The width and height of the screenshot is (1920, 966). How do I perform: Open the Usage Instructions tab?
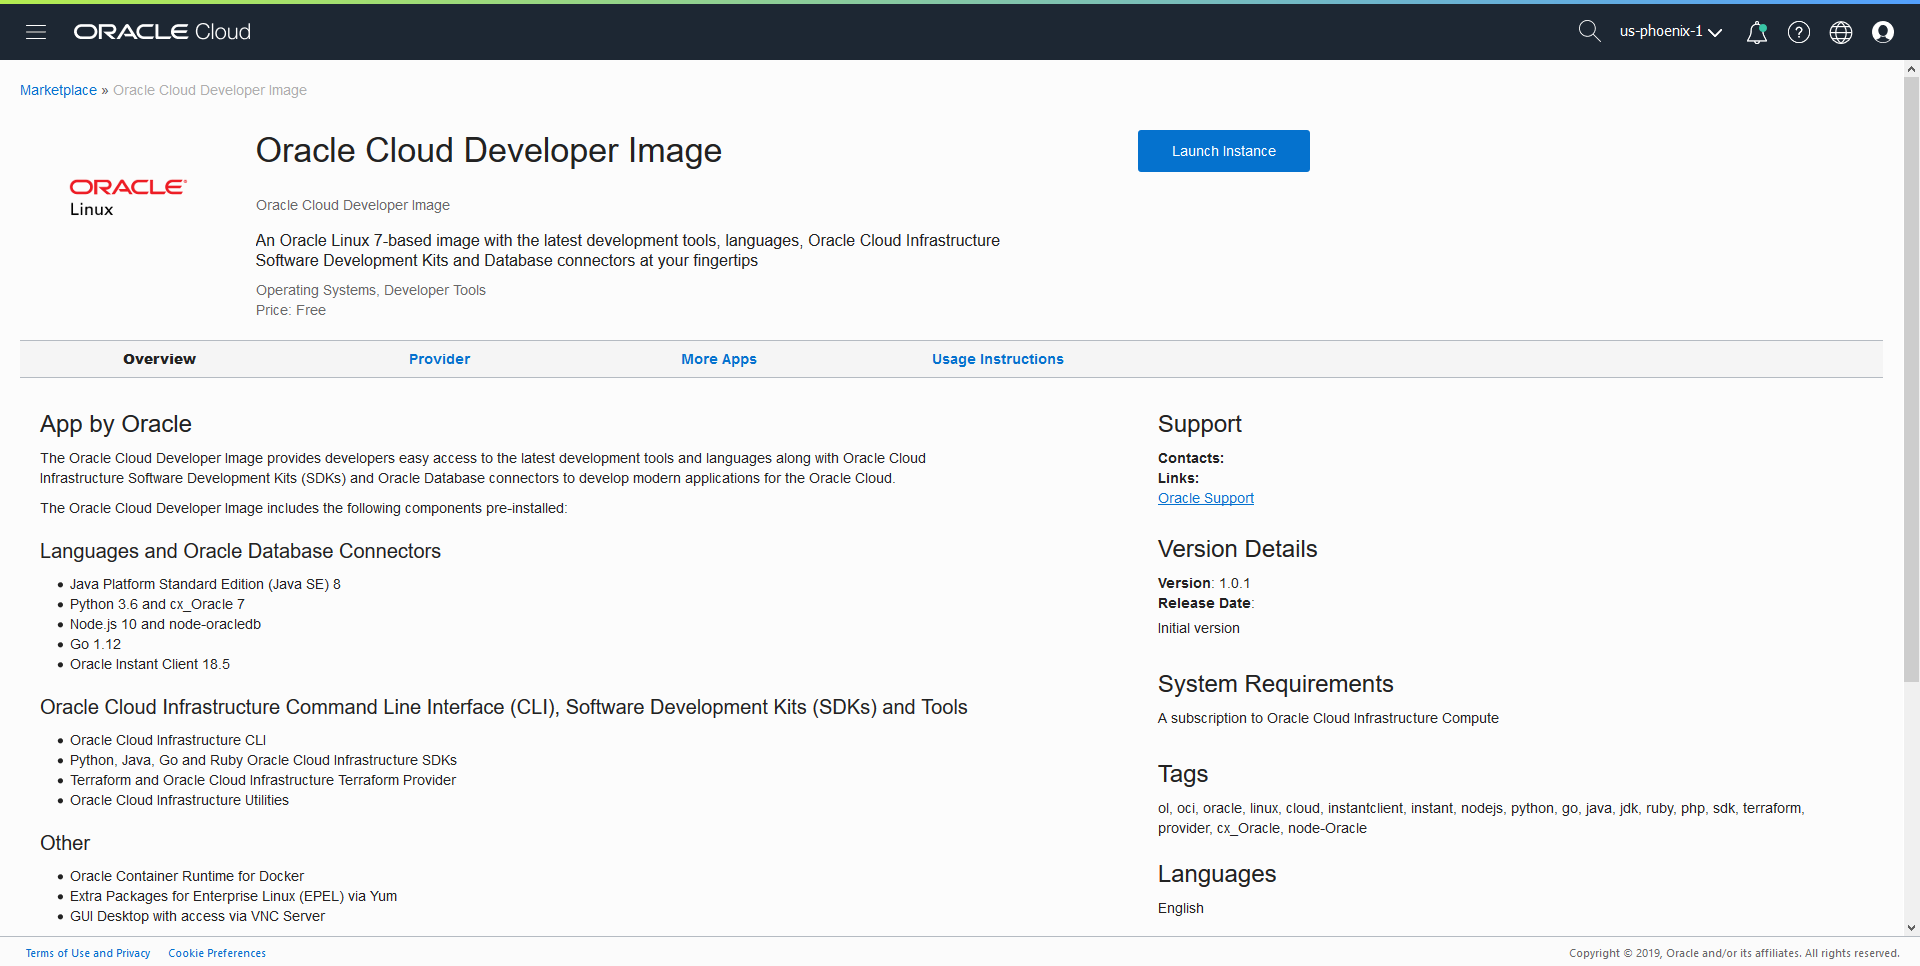(x=997, y=358)
